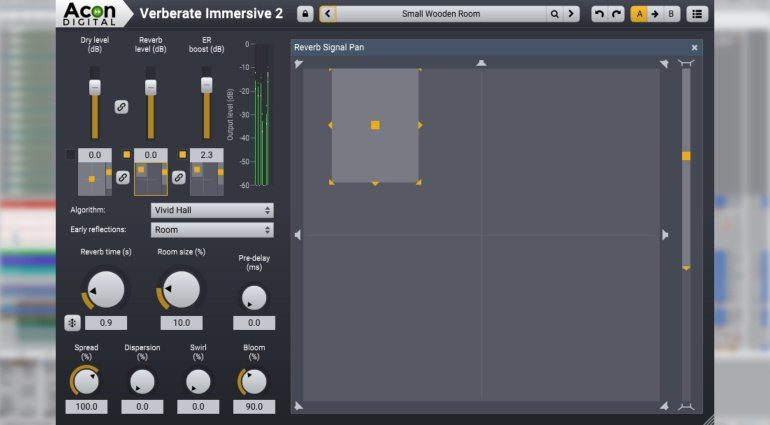Toggle link between Reverb and ER pan pads
This screenshot has width=770, height=425.
pyautogui.click(x=179, y=177)
